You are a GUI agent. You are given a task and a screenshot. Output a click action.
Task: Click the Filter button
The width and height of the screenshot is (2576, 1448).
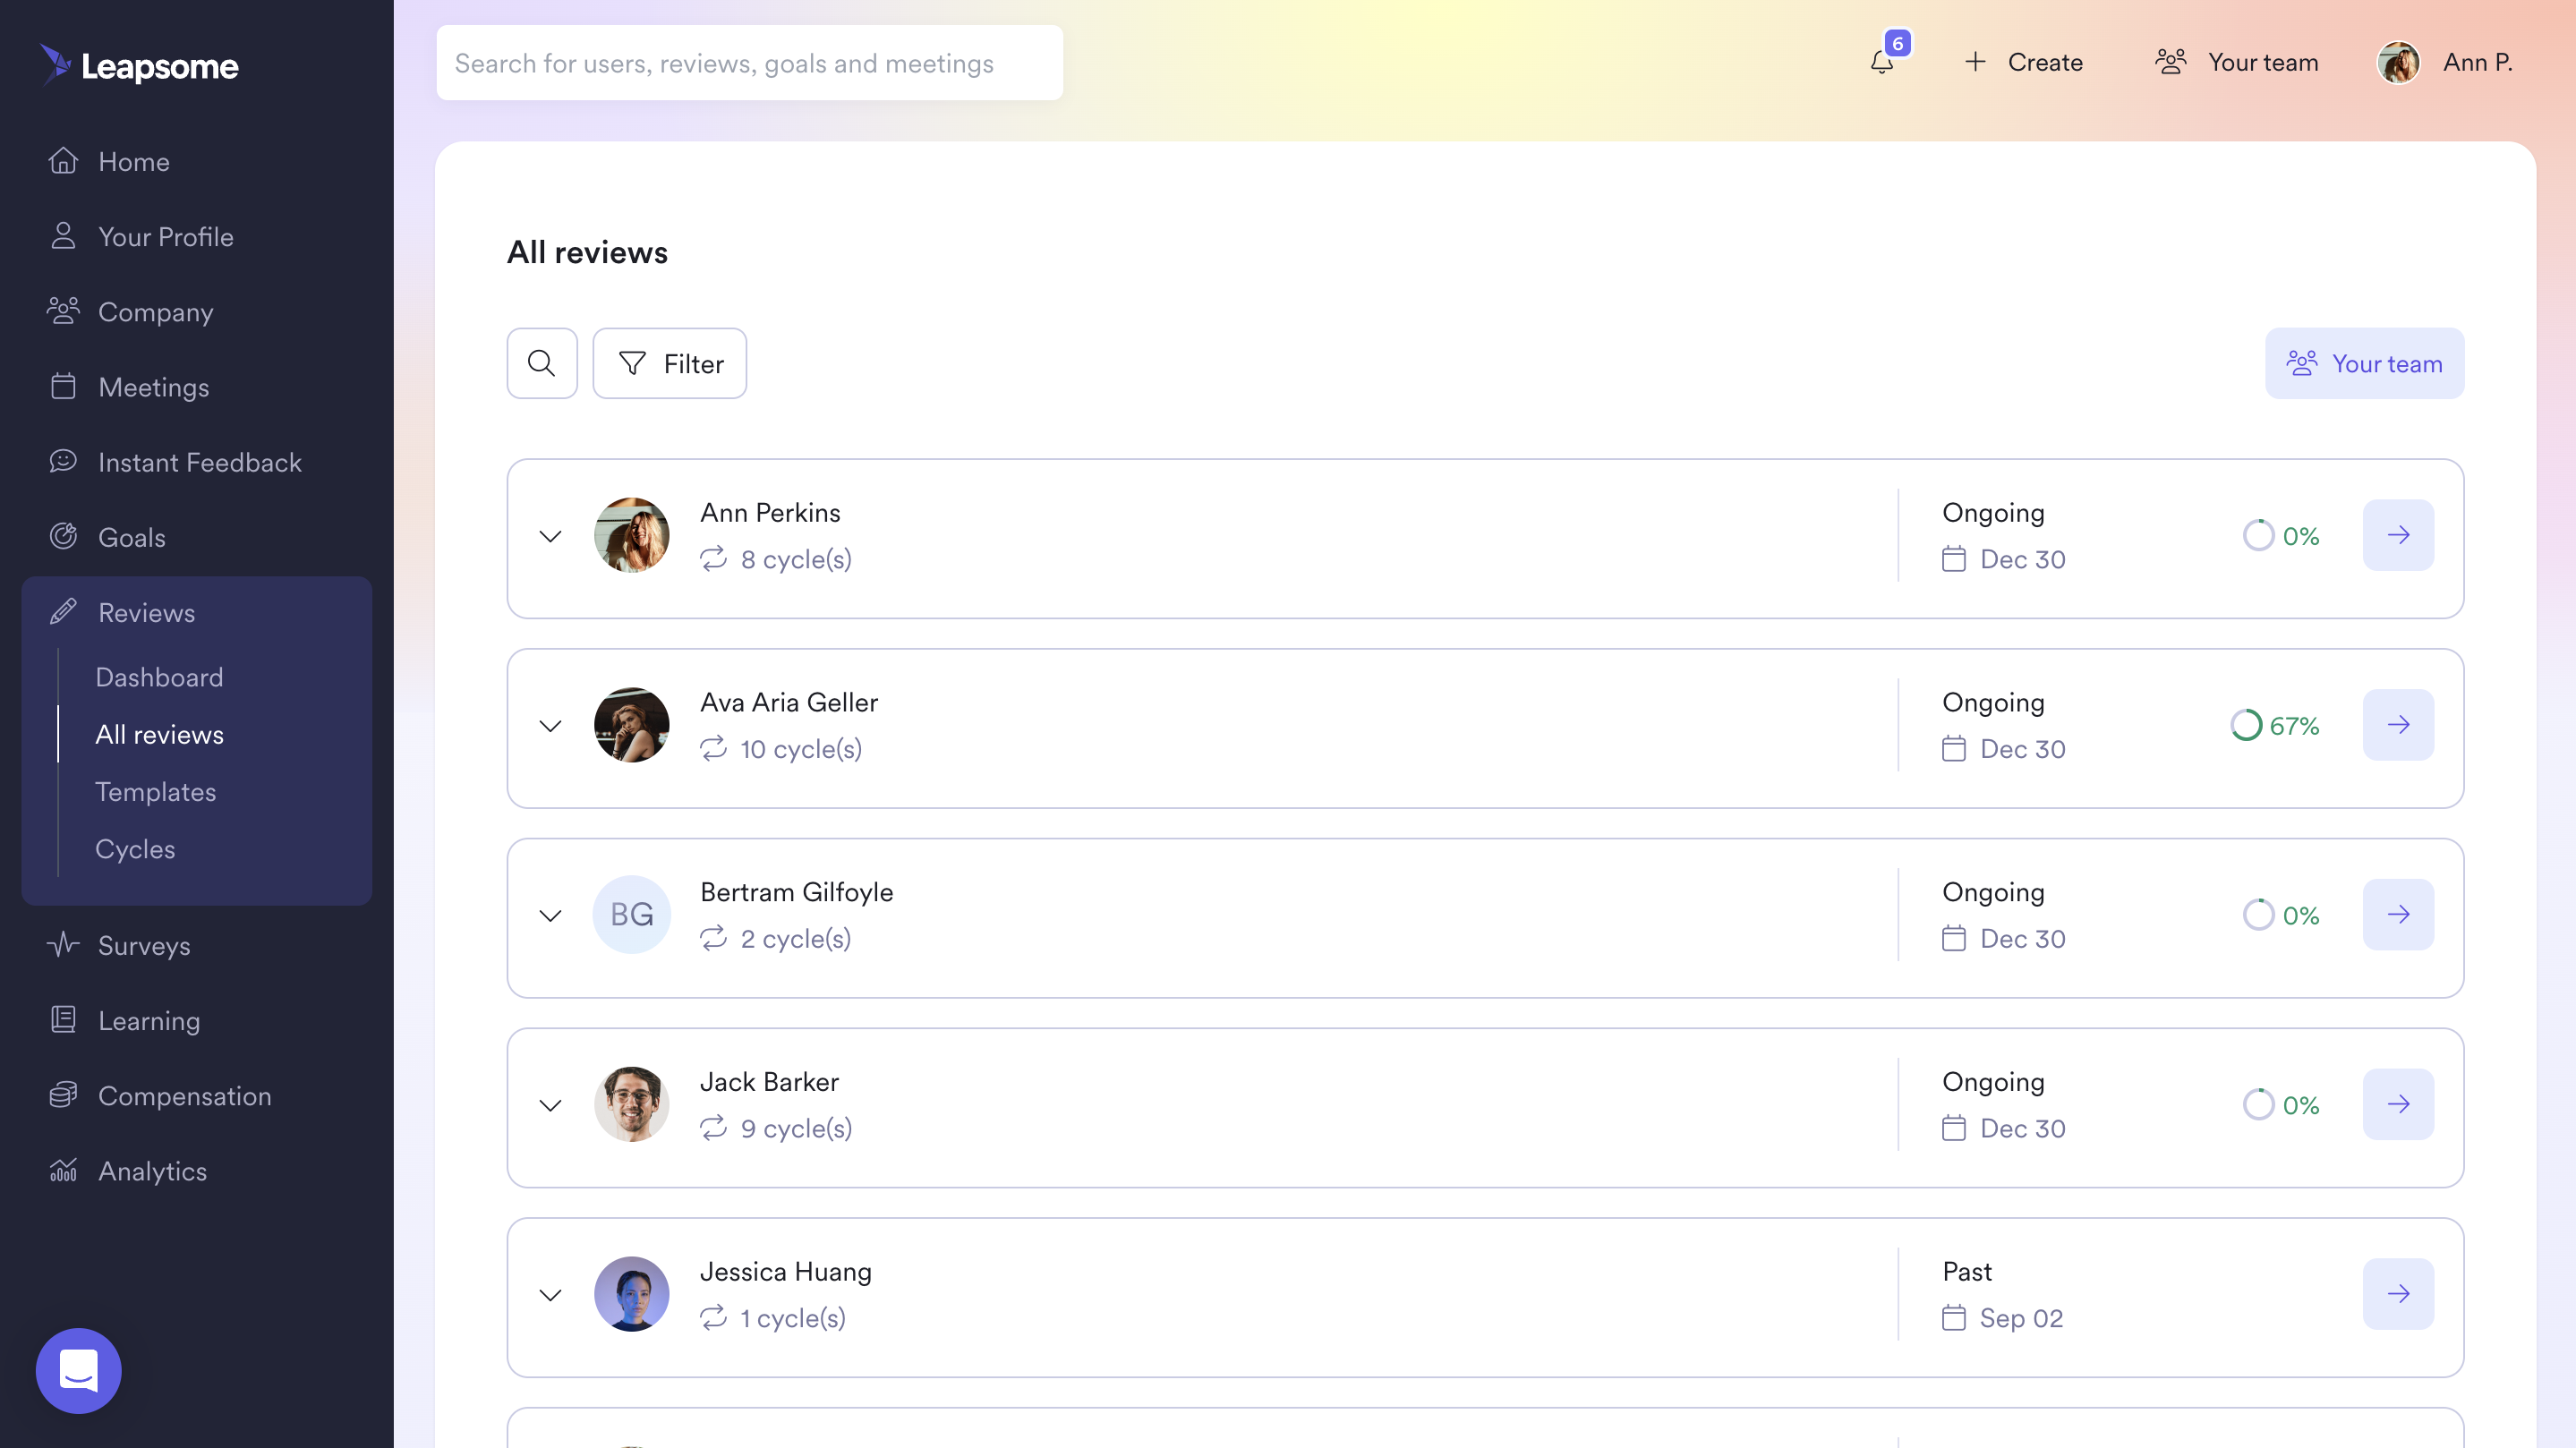tap(669, 363)
